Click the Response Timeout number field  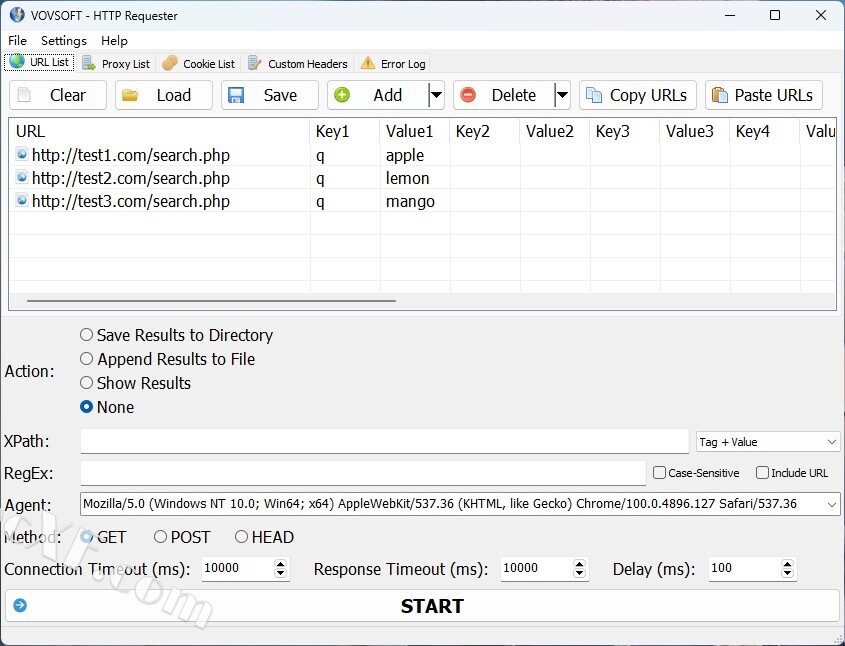(x=537, y=568)
